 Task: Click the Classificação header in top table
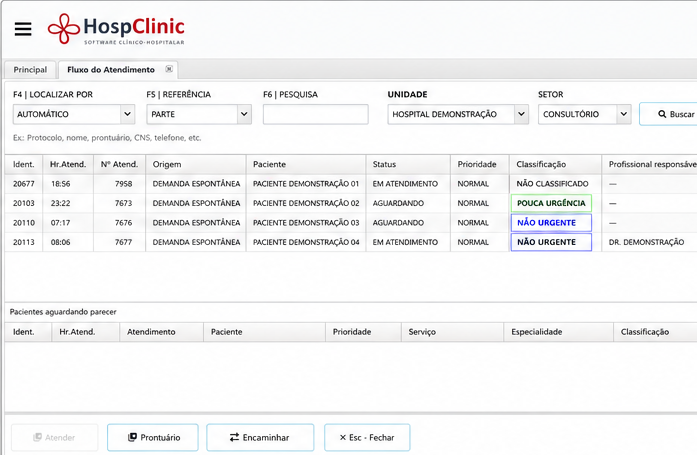coord(555,164)
